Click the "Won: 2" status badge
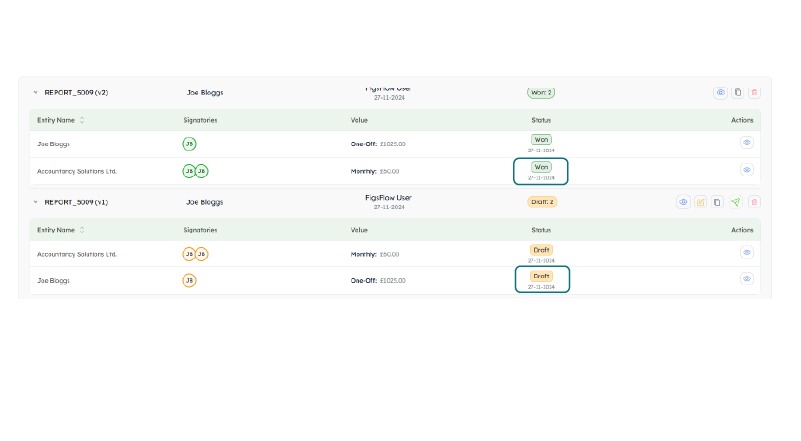The height and width of the screenshot is (441, 801). pyautogui.click(x=541, y=93)
